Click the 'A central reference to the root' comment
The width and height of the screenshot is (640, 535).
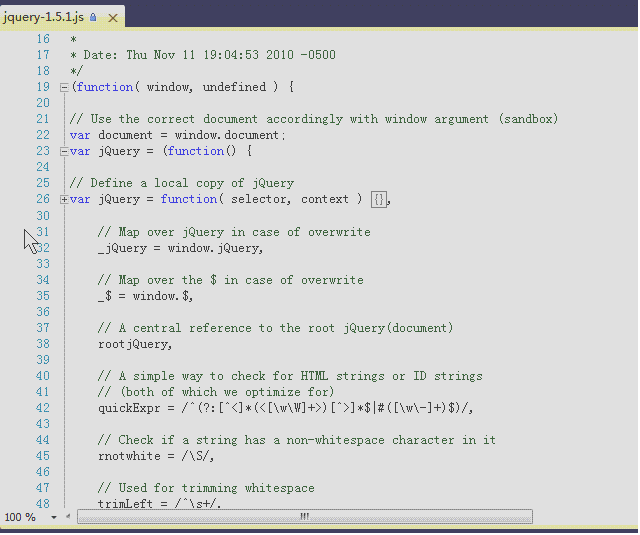click(276, 329)
